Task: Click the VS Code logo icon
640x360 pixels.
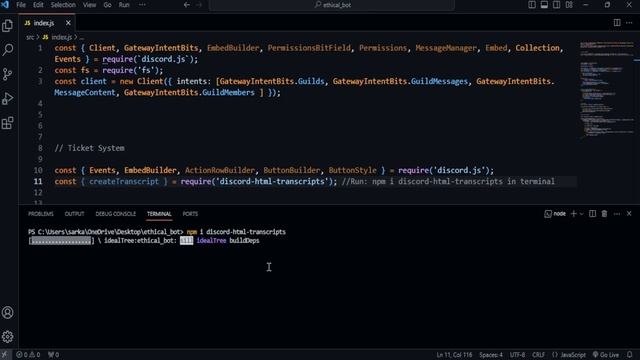Action: [x=5, y=5]
